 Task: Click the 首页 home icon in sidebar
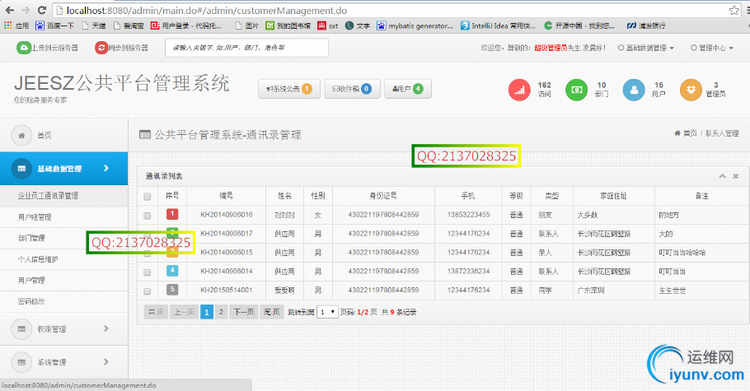point(22,135)
